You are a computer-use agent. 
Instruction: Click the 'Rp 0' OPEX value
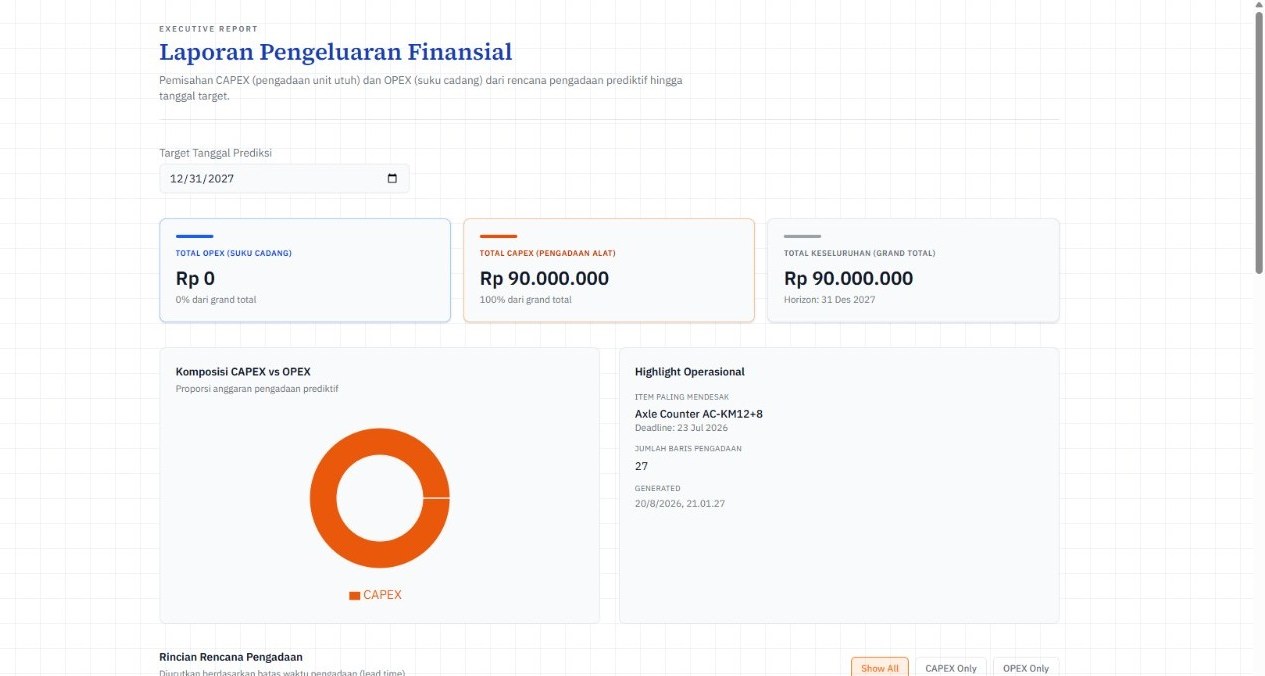coord(195,279)
